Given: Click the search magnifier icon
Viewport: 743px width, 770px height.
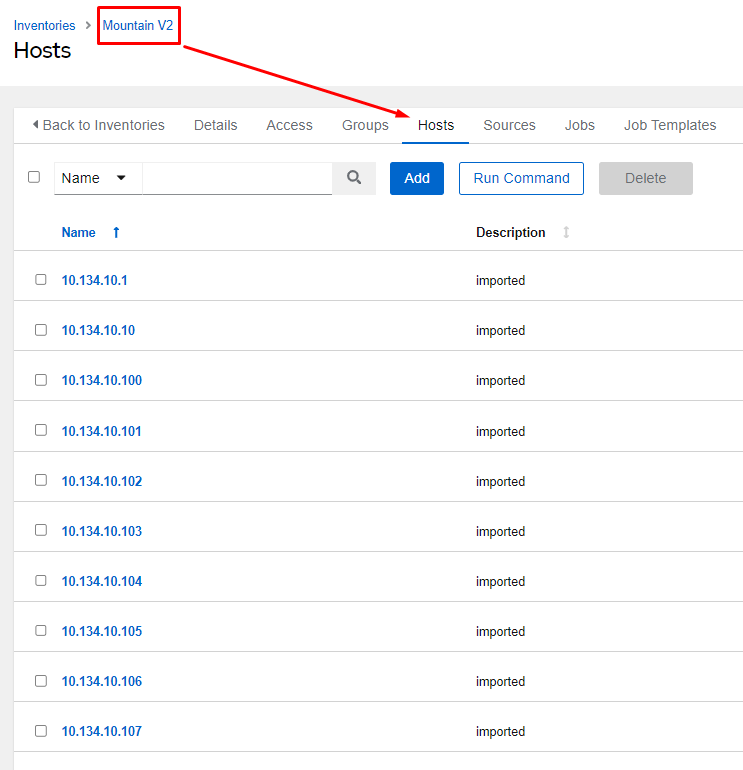Looking at the screenshot, I should (354, 178).
